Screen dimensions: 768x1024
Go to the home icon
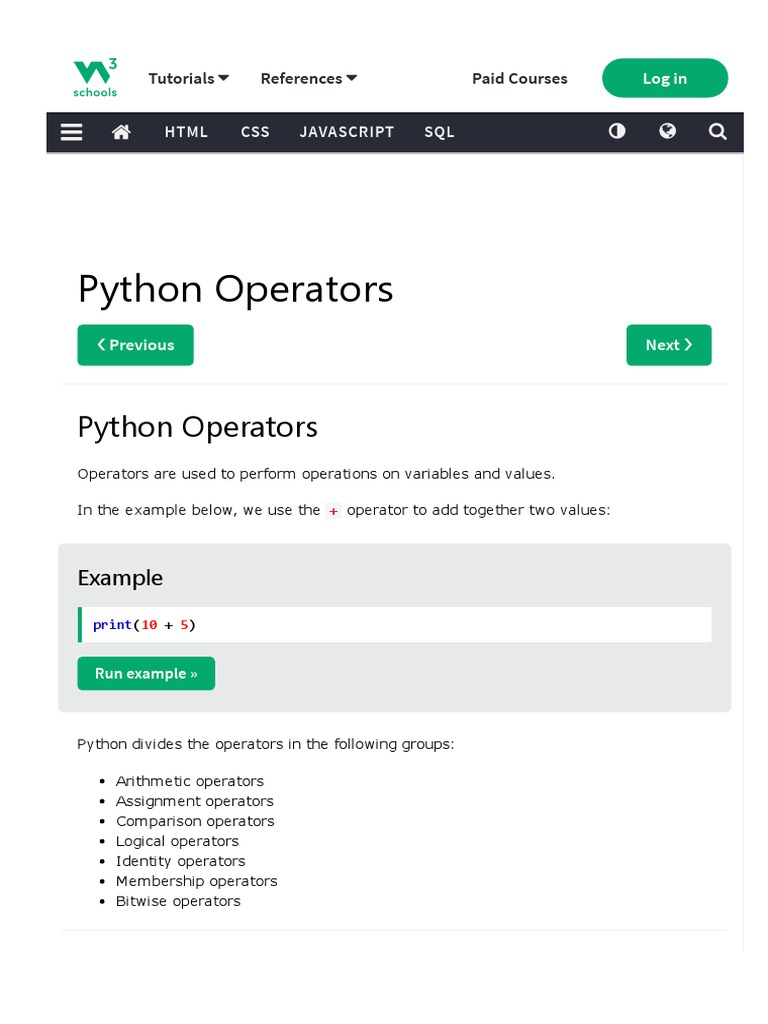(x=121, y=132)
